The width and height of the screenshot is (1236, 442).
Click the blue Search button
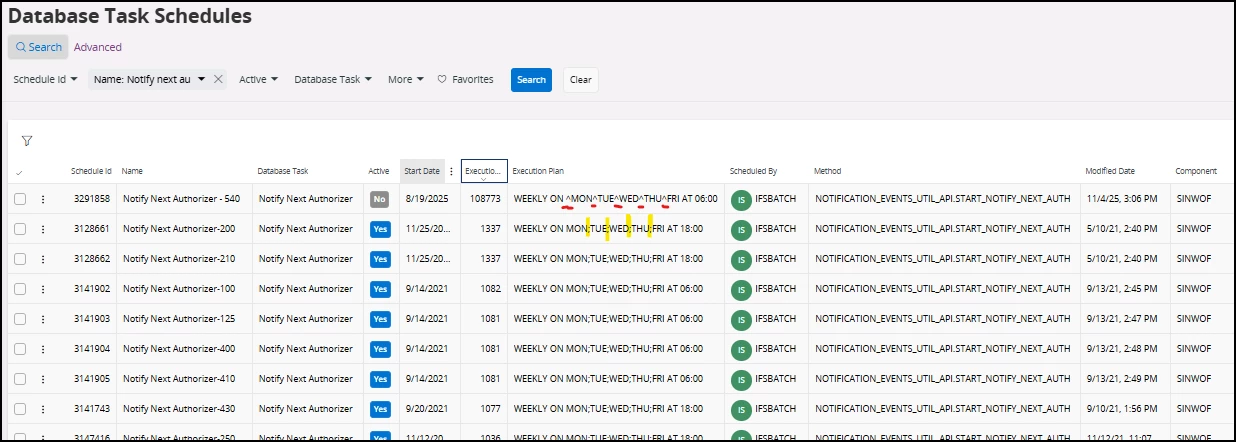(x=531, y=80)
